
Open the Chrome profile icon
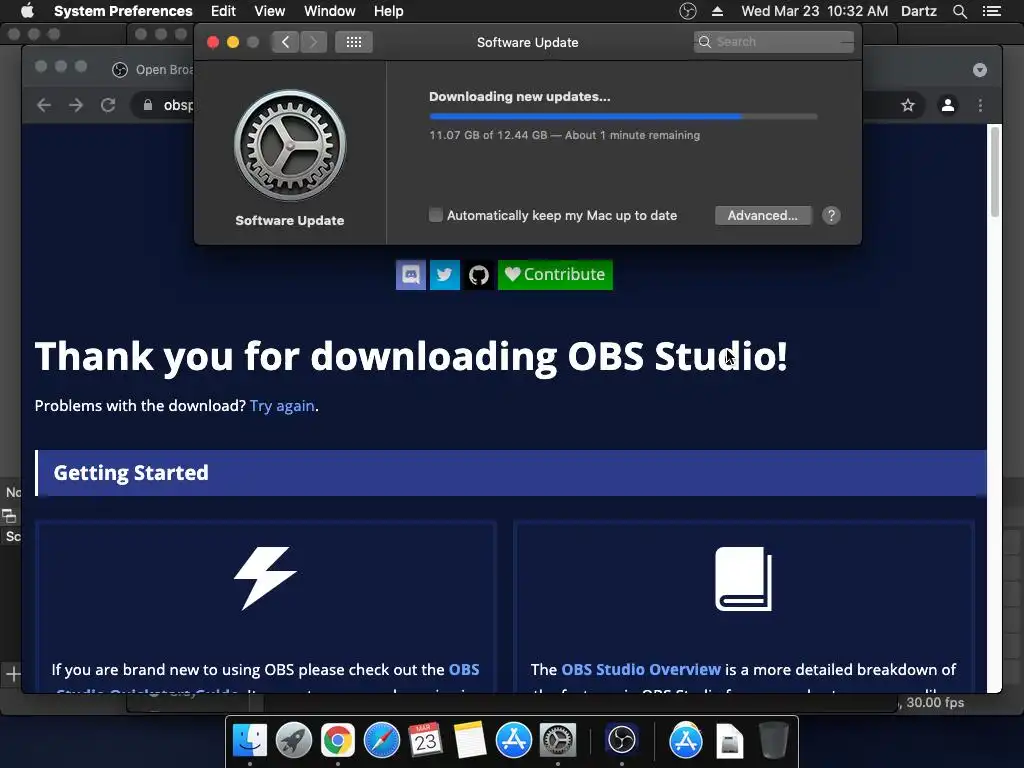[948, 104]
